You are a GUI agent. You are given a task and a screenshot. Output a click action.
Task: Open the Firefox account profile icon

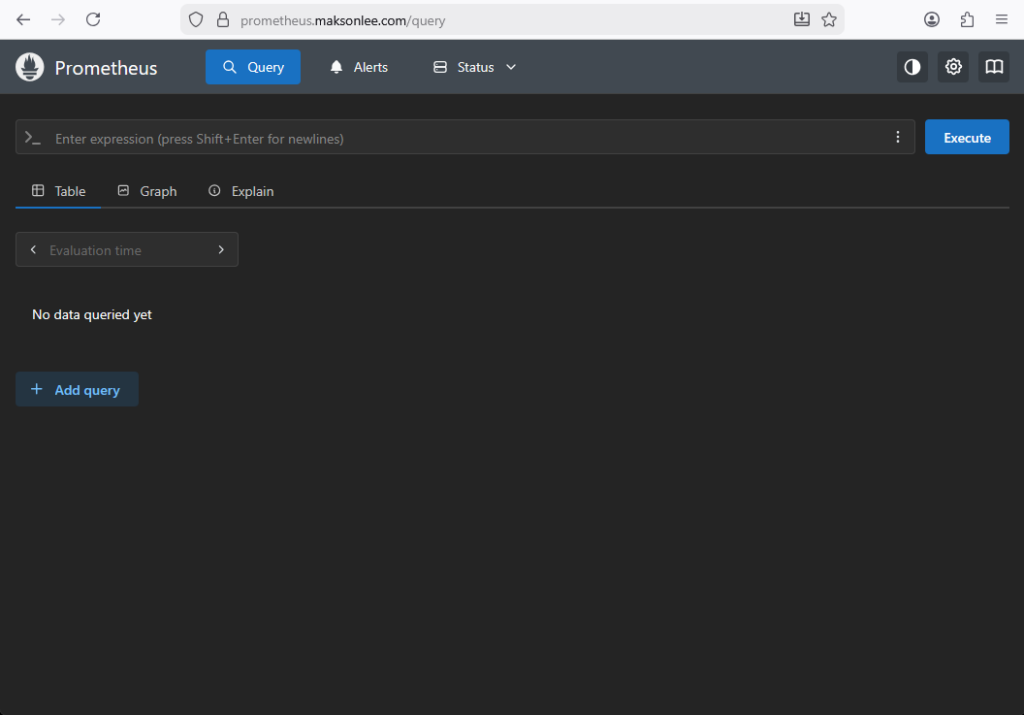click(932, 19)
